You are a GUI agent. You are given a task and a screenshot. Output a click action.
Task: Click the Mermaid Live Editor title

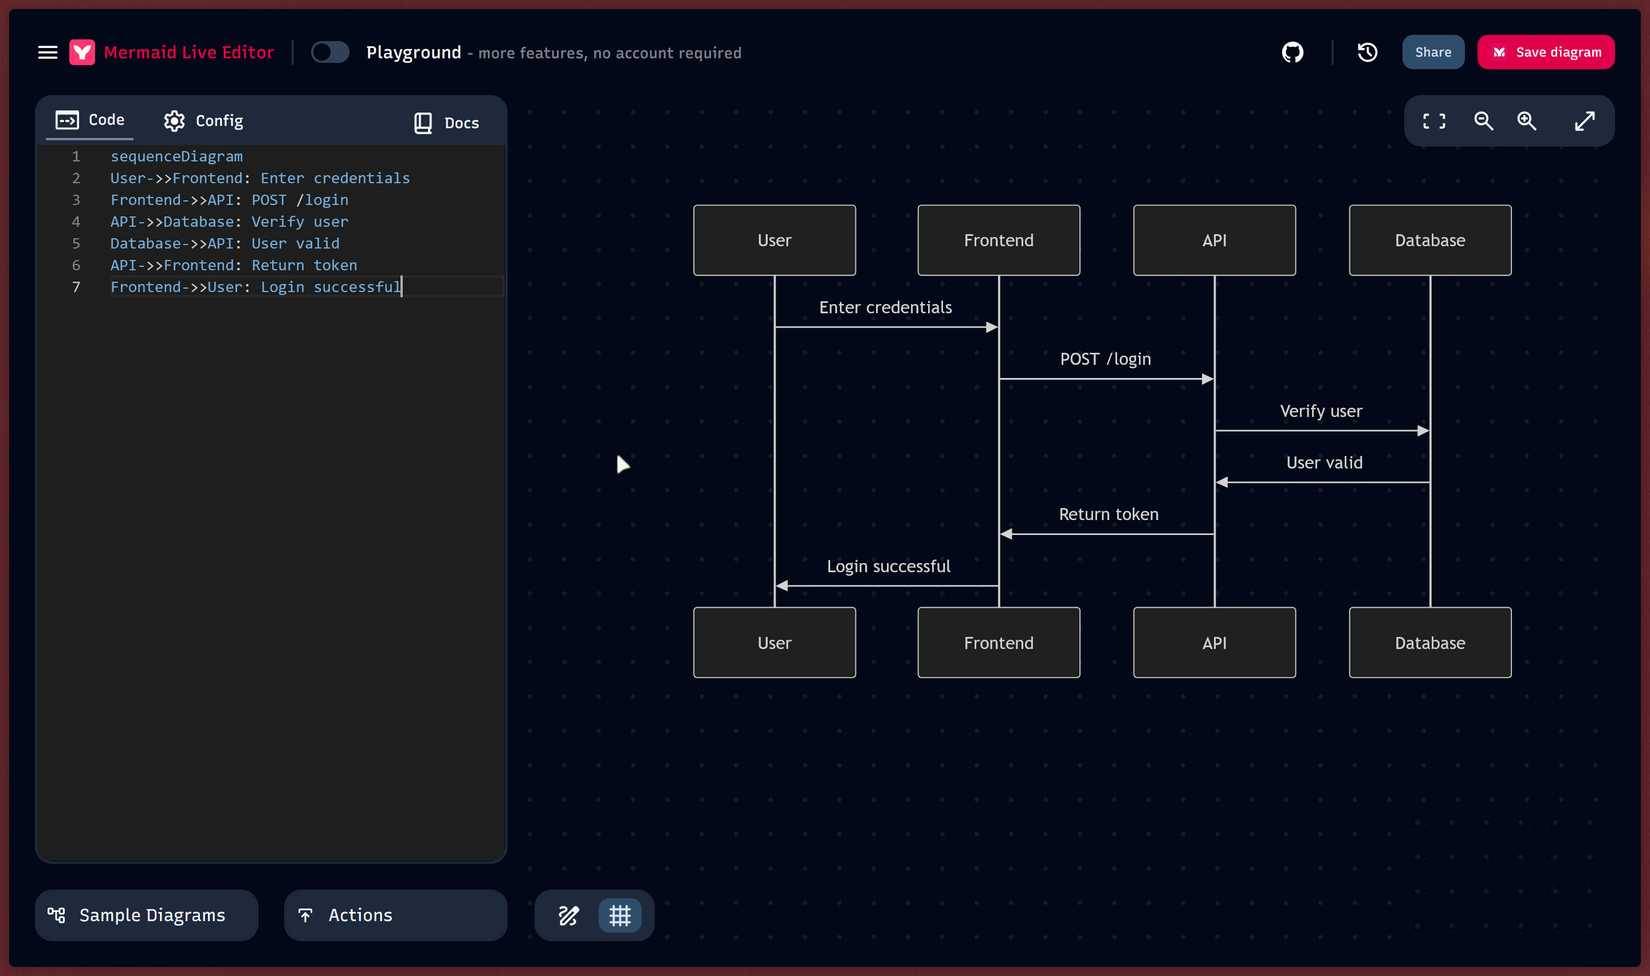click(x=189, y=52)
